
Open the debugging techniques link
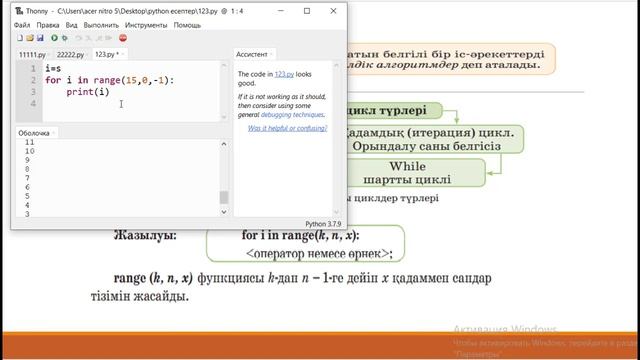[x=292, y=115]
